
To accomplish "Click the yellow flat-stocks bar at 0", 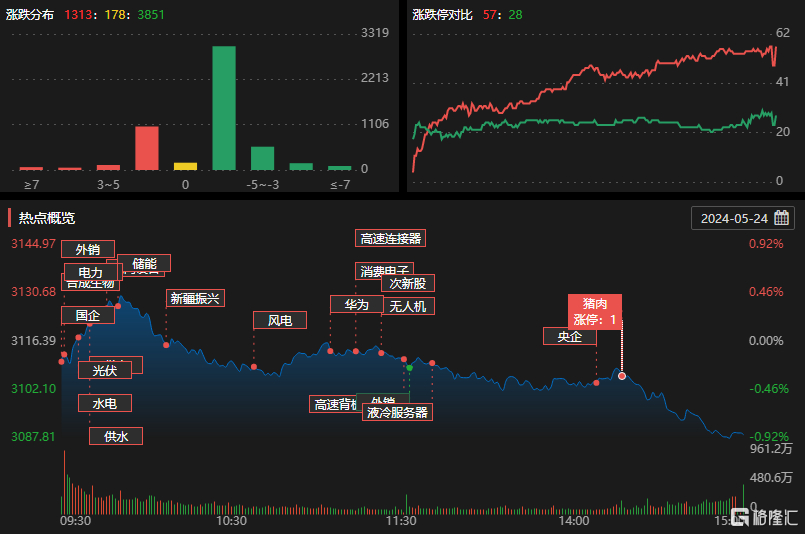I will tap(185, 166).
